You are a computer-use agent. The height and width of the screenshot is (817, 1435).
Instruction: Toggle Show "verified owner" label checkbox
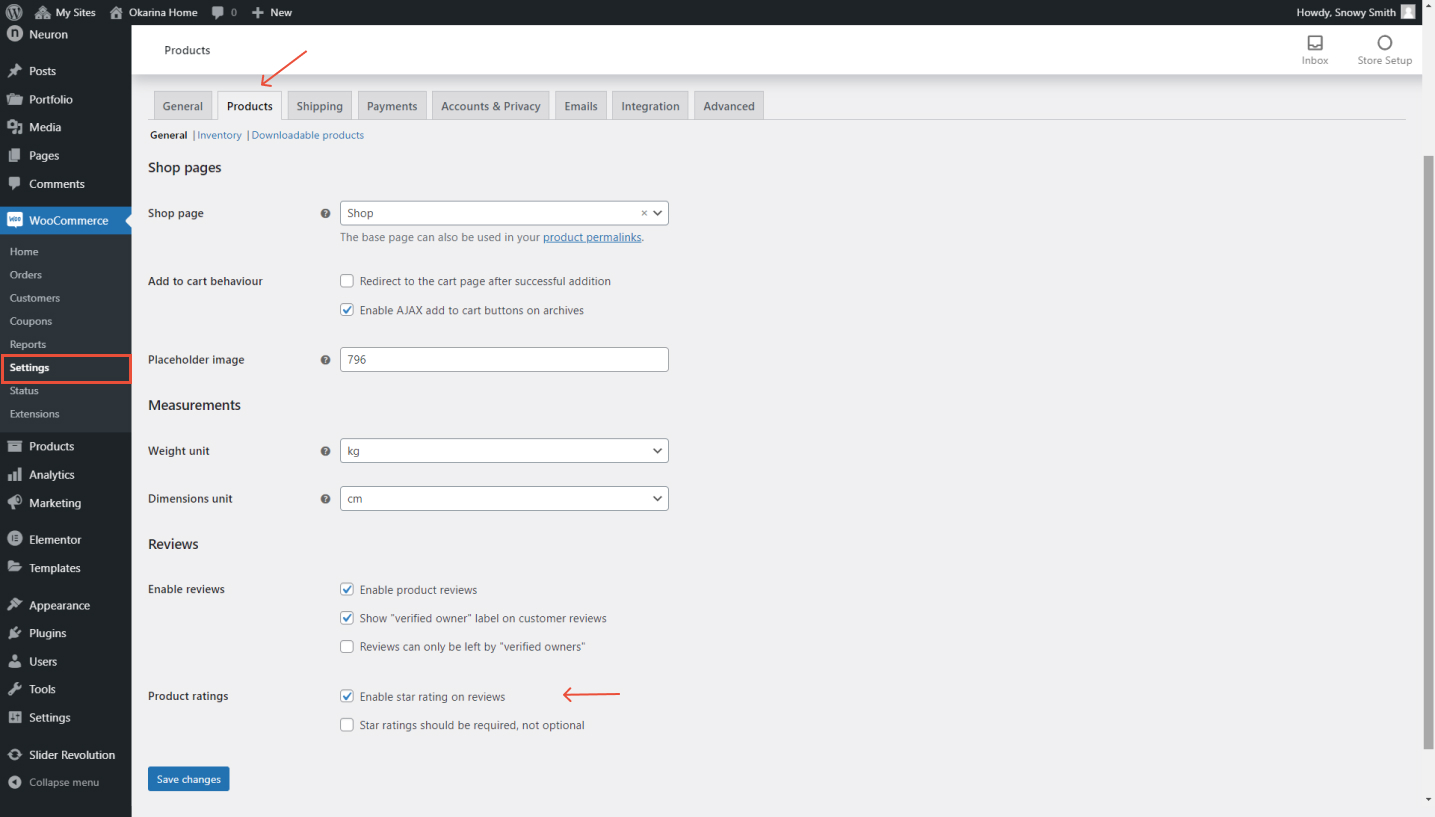(x=347, y=618)
